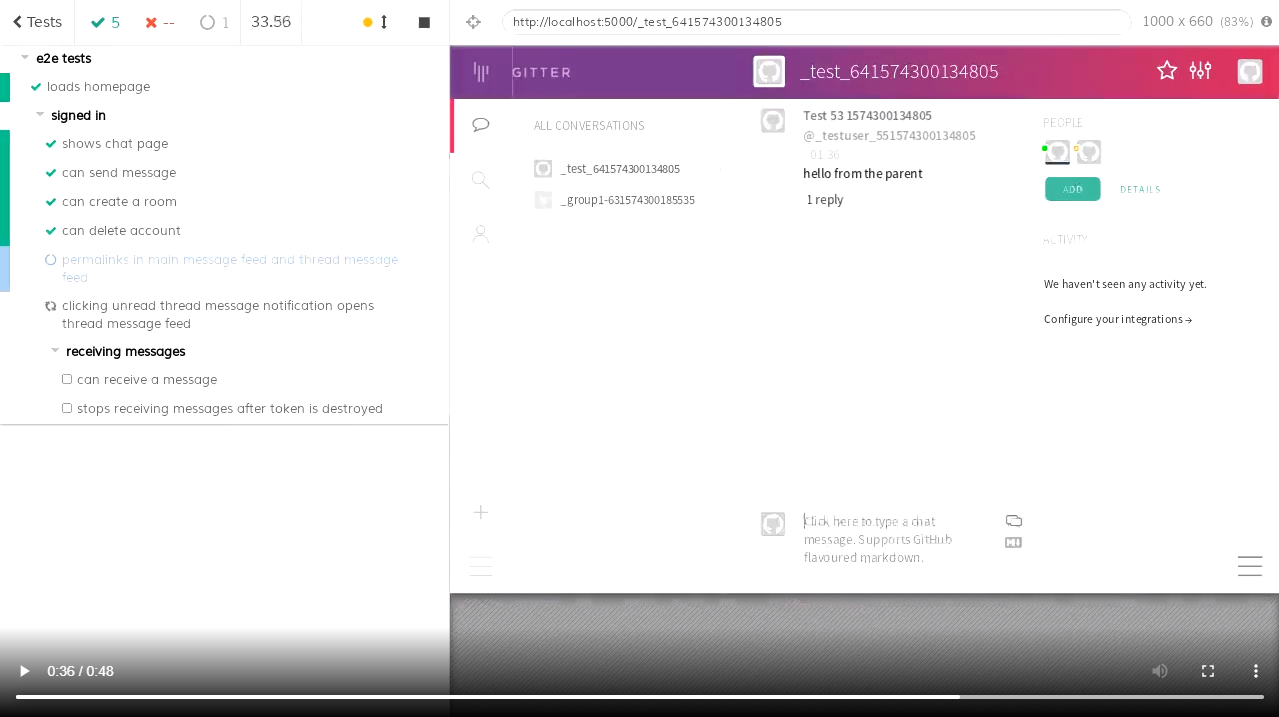Collapse the receiving messages suite
The width and height of the screenshot is (1279, 717).
(55, 351)
